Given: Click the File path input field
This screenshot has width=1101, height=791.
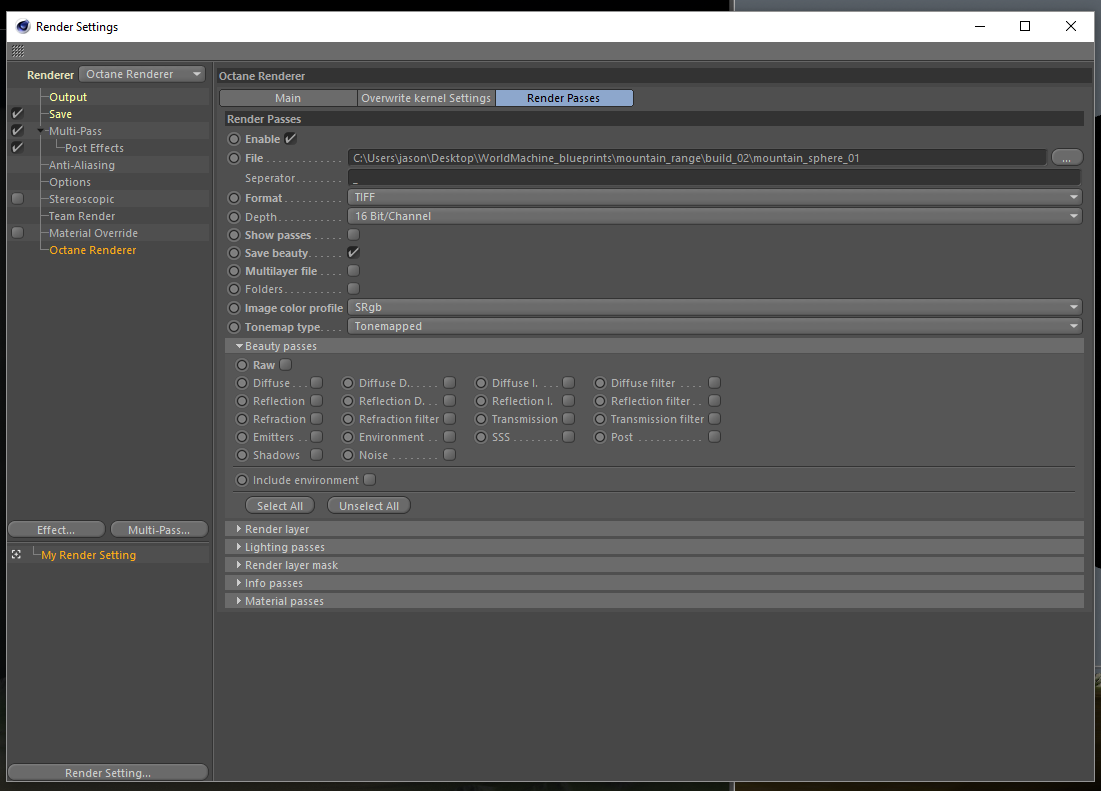Looking at the screenshot, I should point(697,158).
